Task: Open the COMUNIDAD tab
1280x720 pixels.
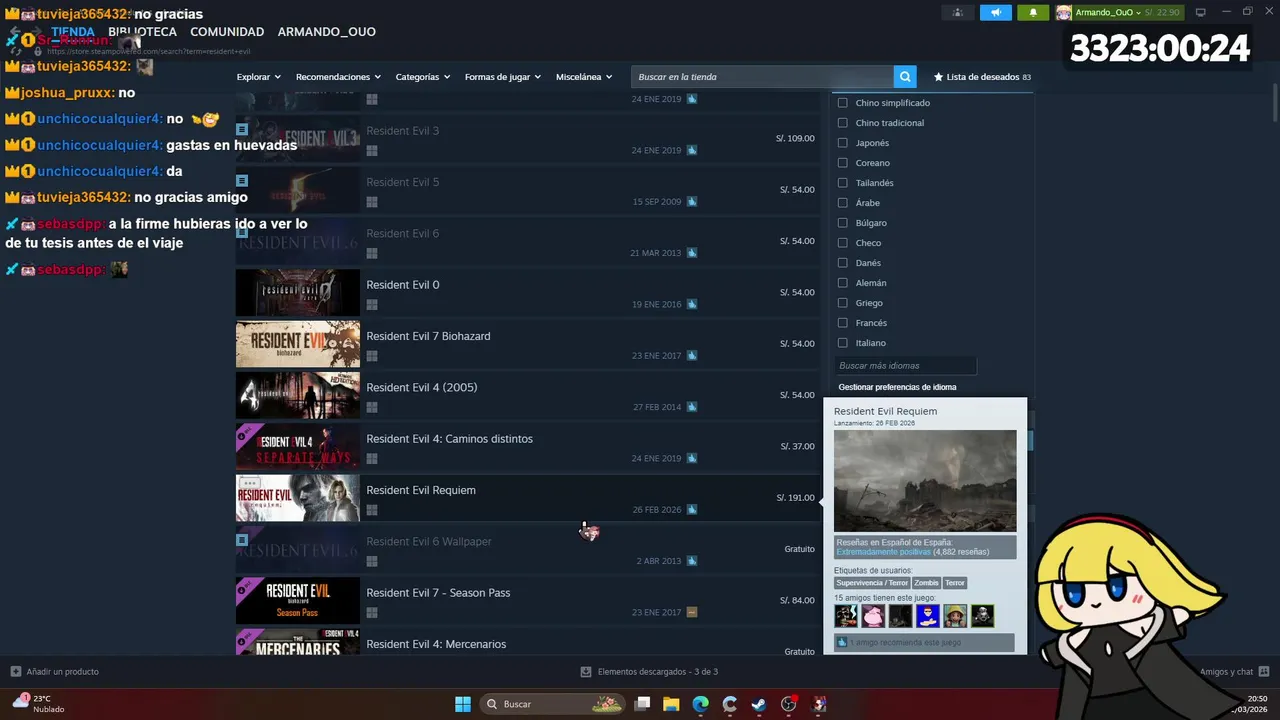Action: pyautogui.click(x=227, y=32)
